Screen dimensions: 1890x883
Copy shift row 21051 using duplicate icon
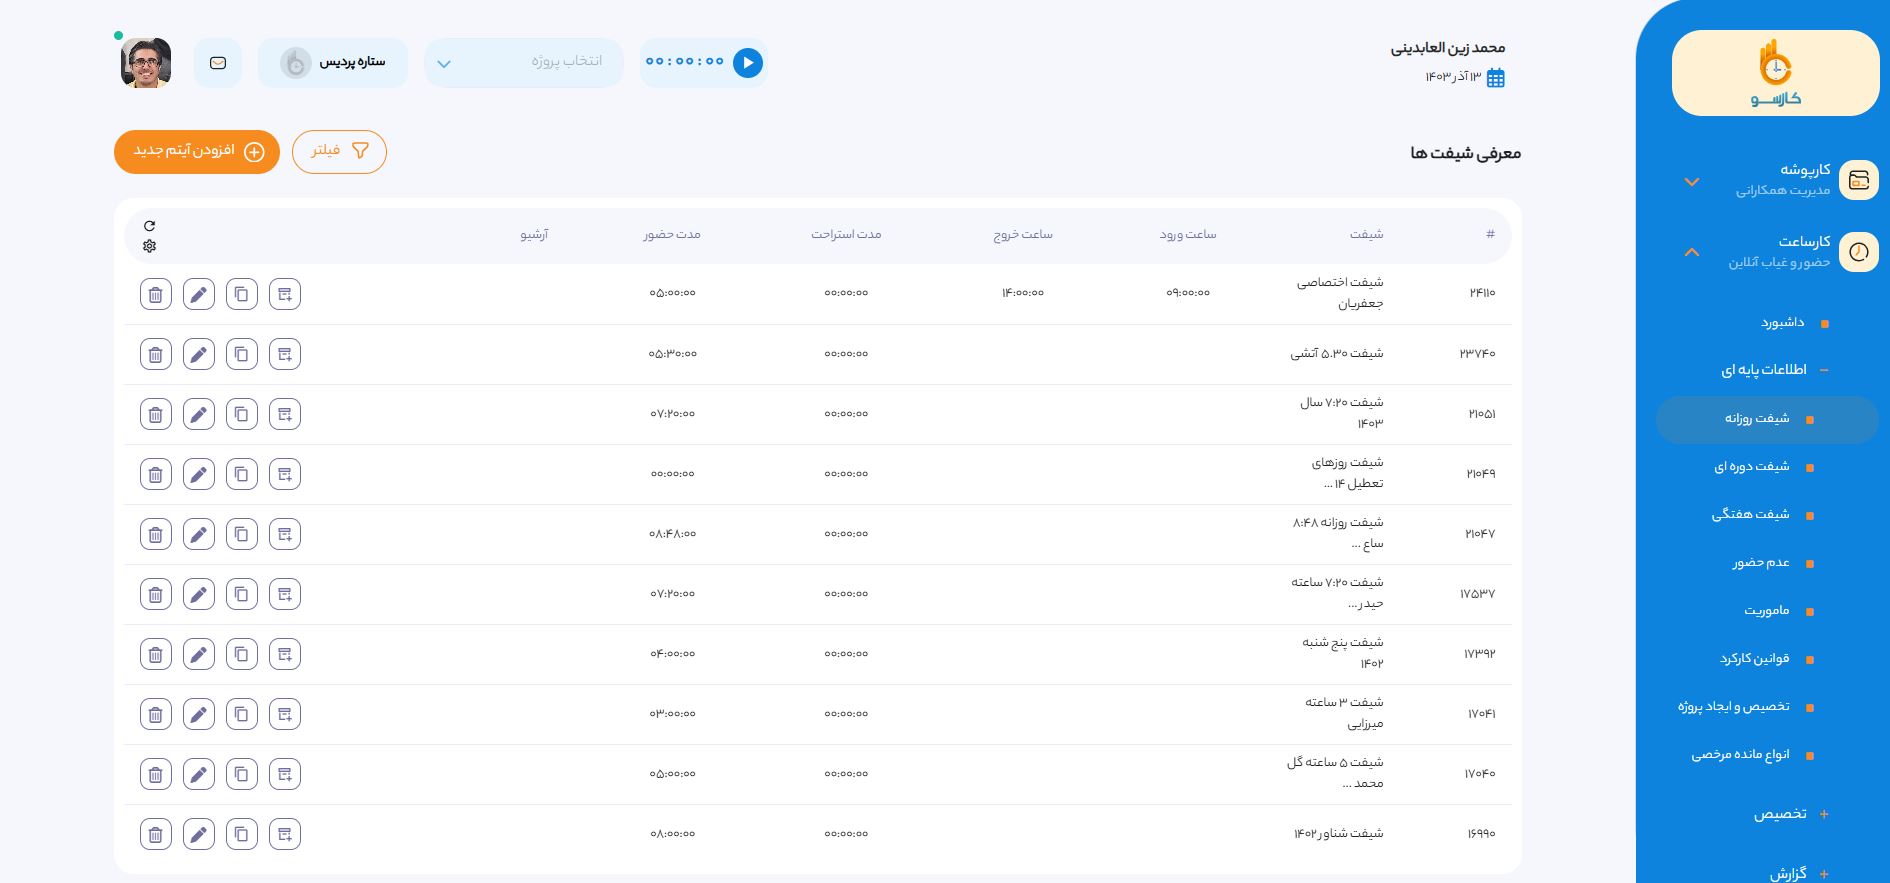[x=242, y=414]
